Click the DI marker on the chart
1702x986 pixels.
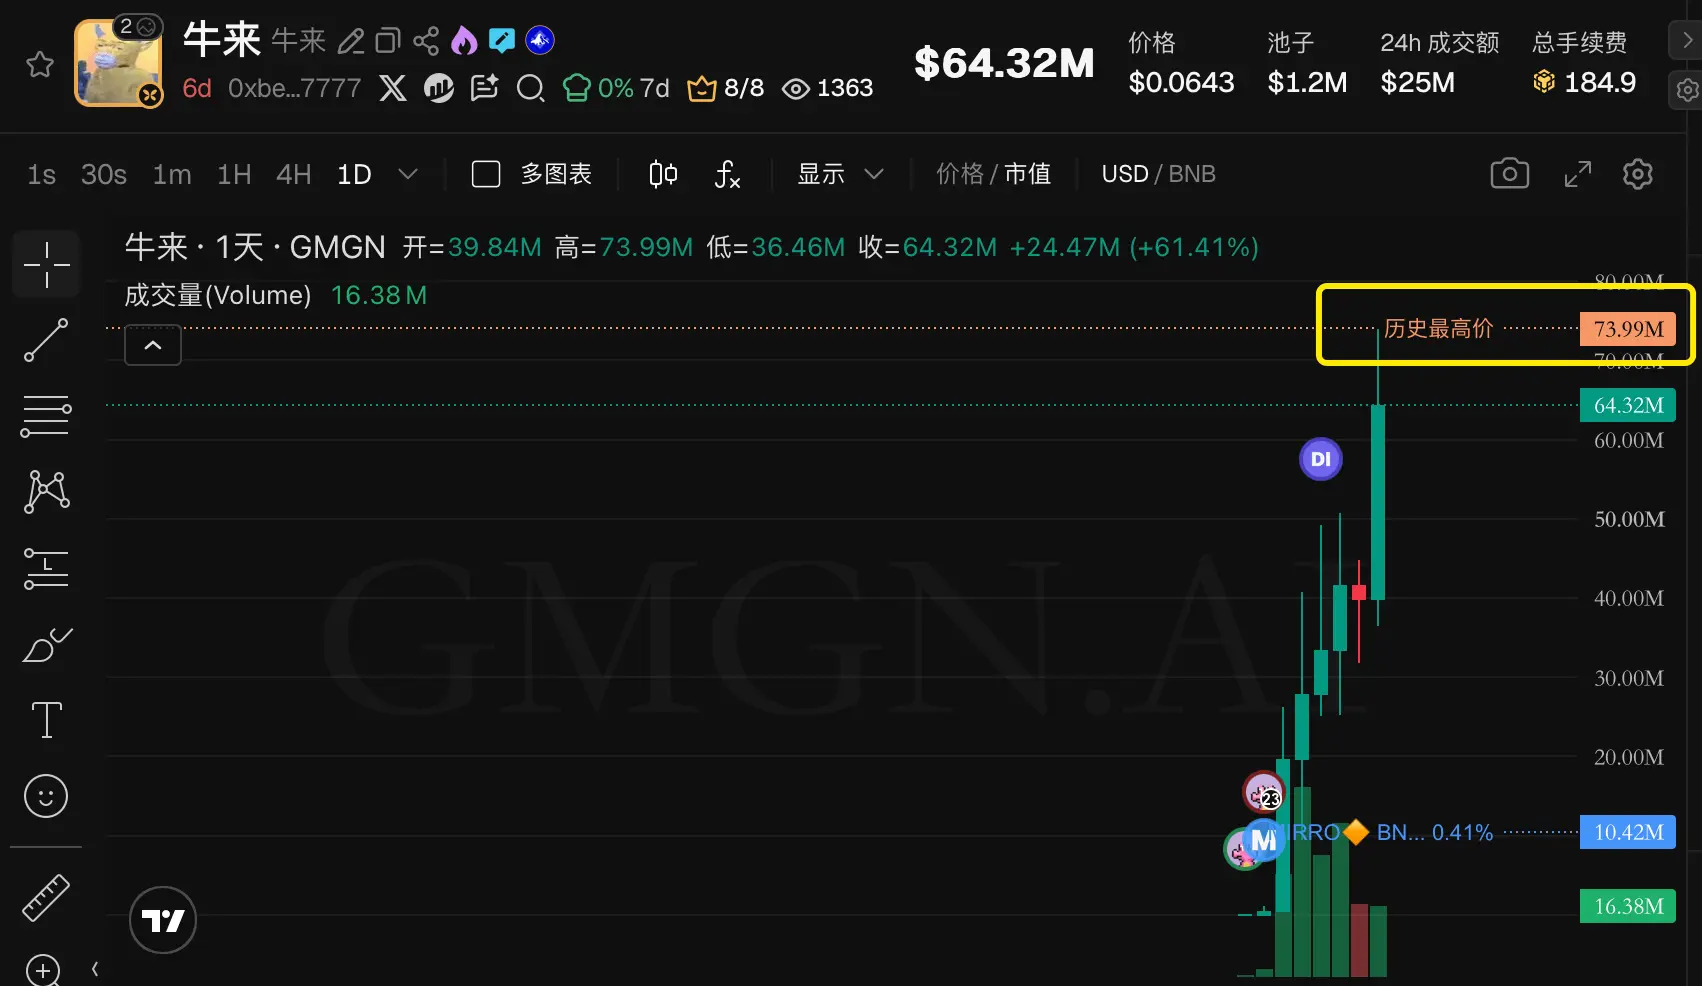pyautogui.click(x=1321, y=459)
